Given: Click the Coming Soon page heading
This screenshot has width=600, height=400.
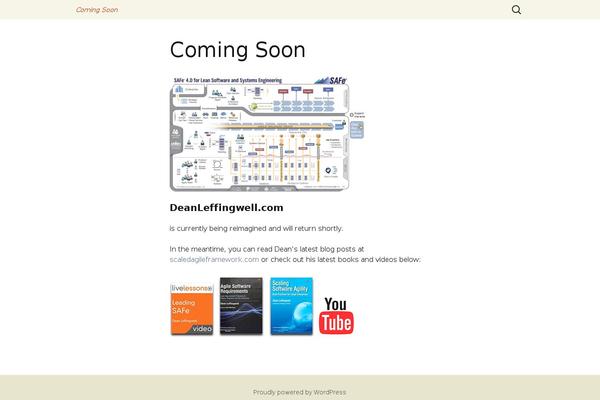Looking at the screenshot, I should pos(238,50).
